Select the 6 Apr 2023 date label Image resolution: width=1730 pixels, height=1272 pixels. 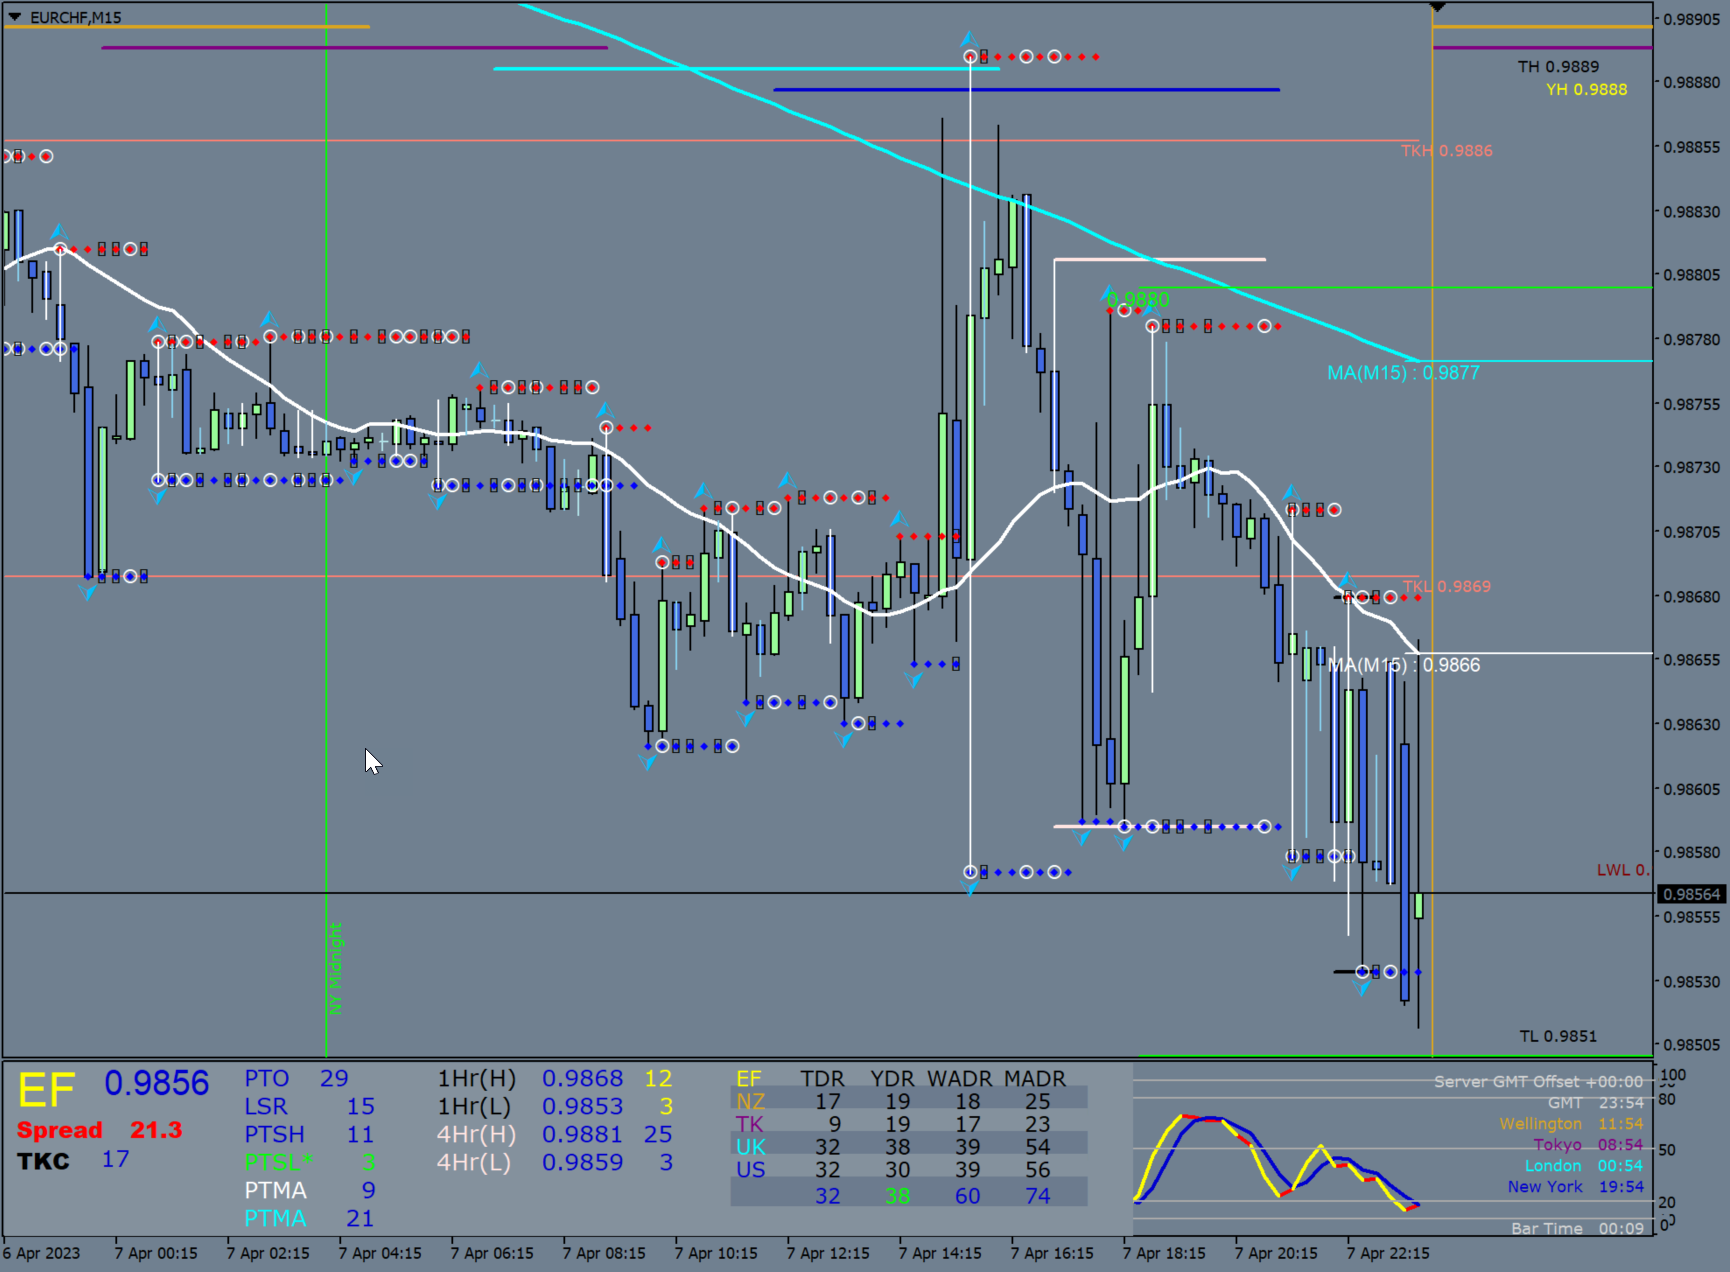42,1252
